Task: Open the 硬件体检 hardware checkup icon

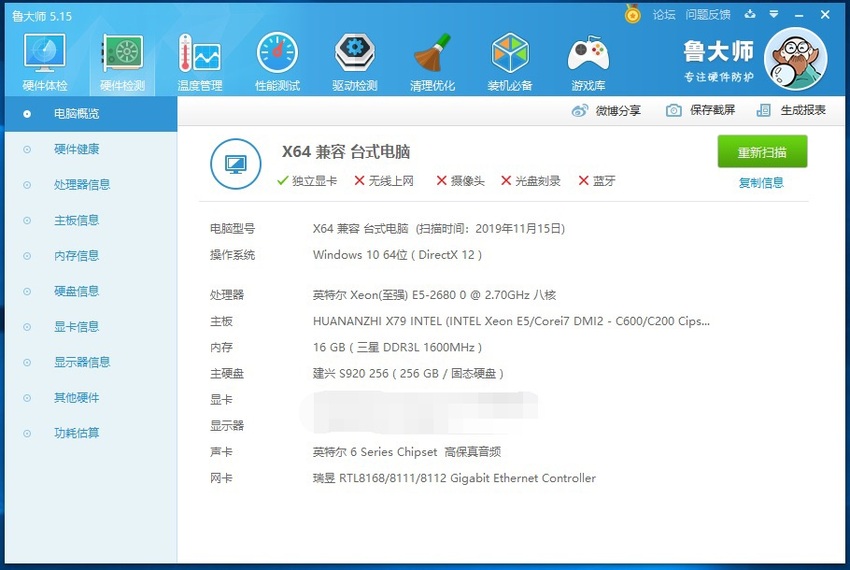Action: pos(44,62)
